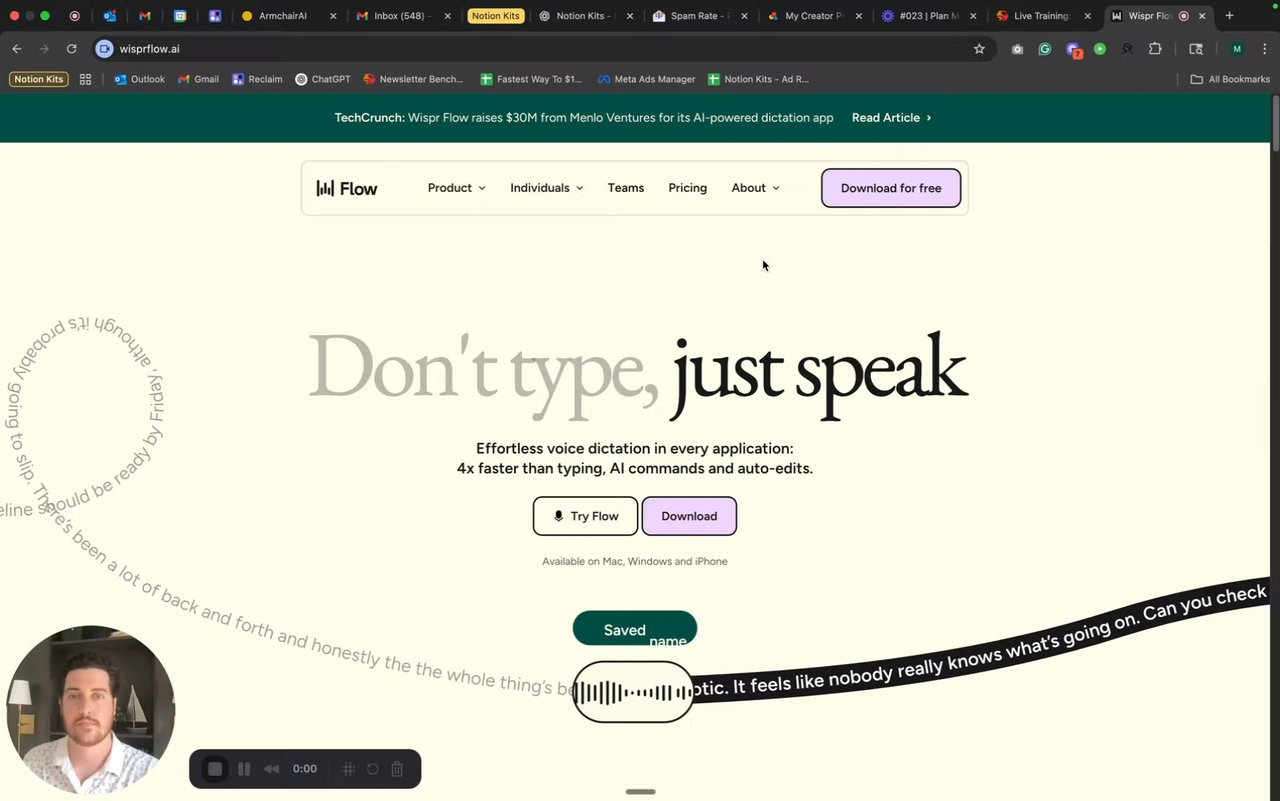
Task: Stop the screen recording
Action: [215, 769]
